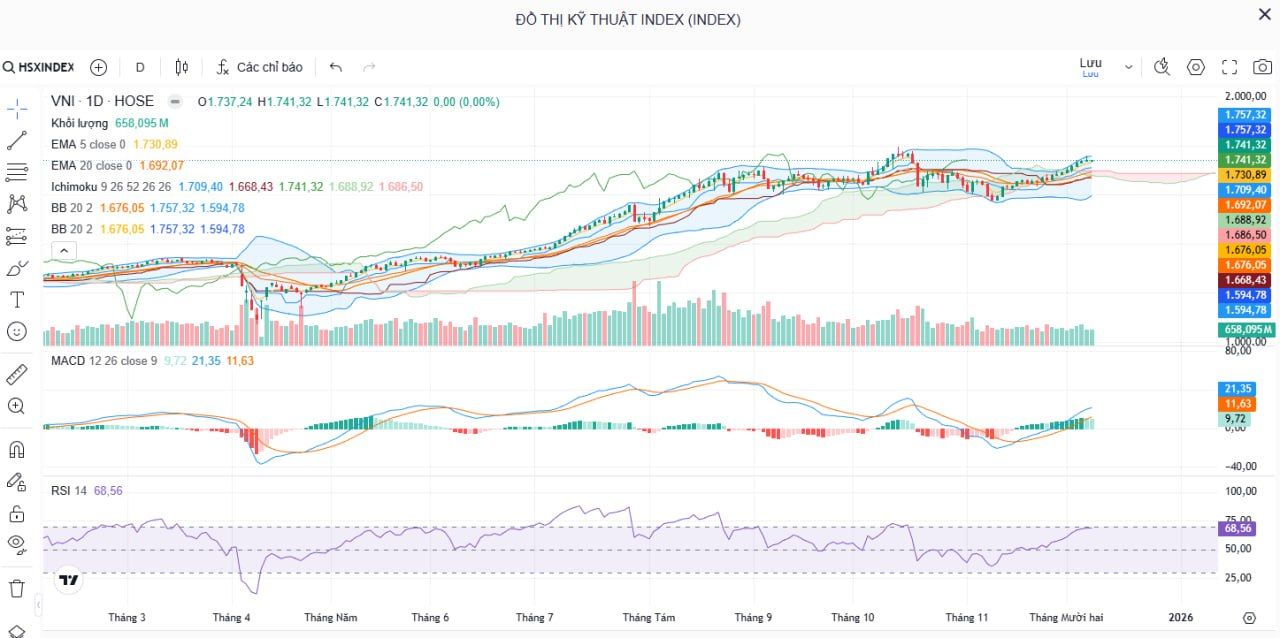Toggle hide all drawings eye icon
This screenshot has width=1280, height=638.
coord(17,543)
